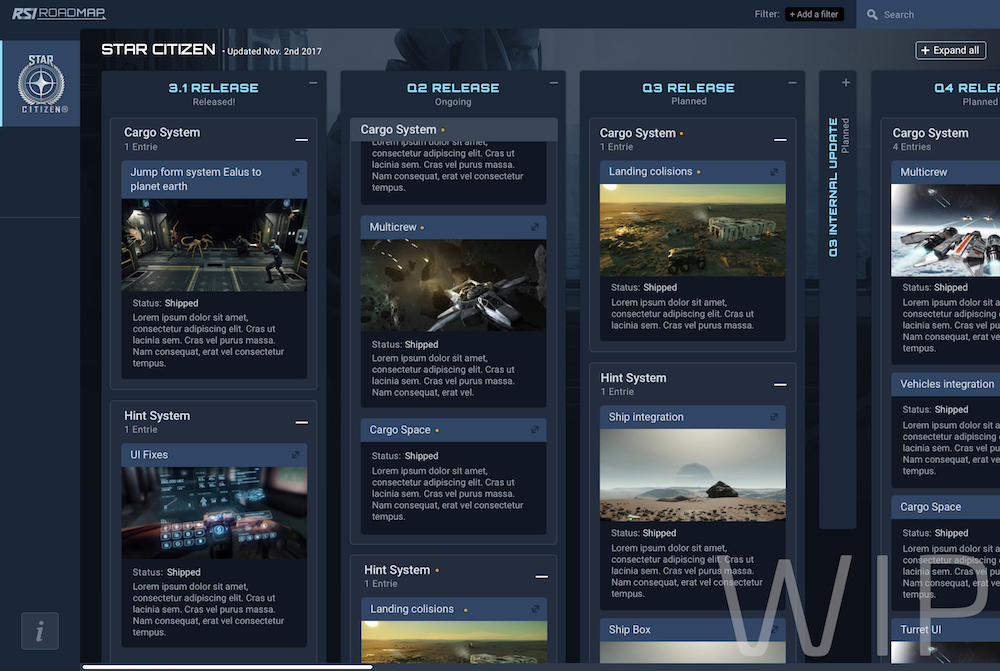Image resolution: width=1000 pixels, height=671 pixels.
Task: Click the RSI Roadmap logo
Action: click(x=58, y=14)
